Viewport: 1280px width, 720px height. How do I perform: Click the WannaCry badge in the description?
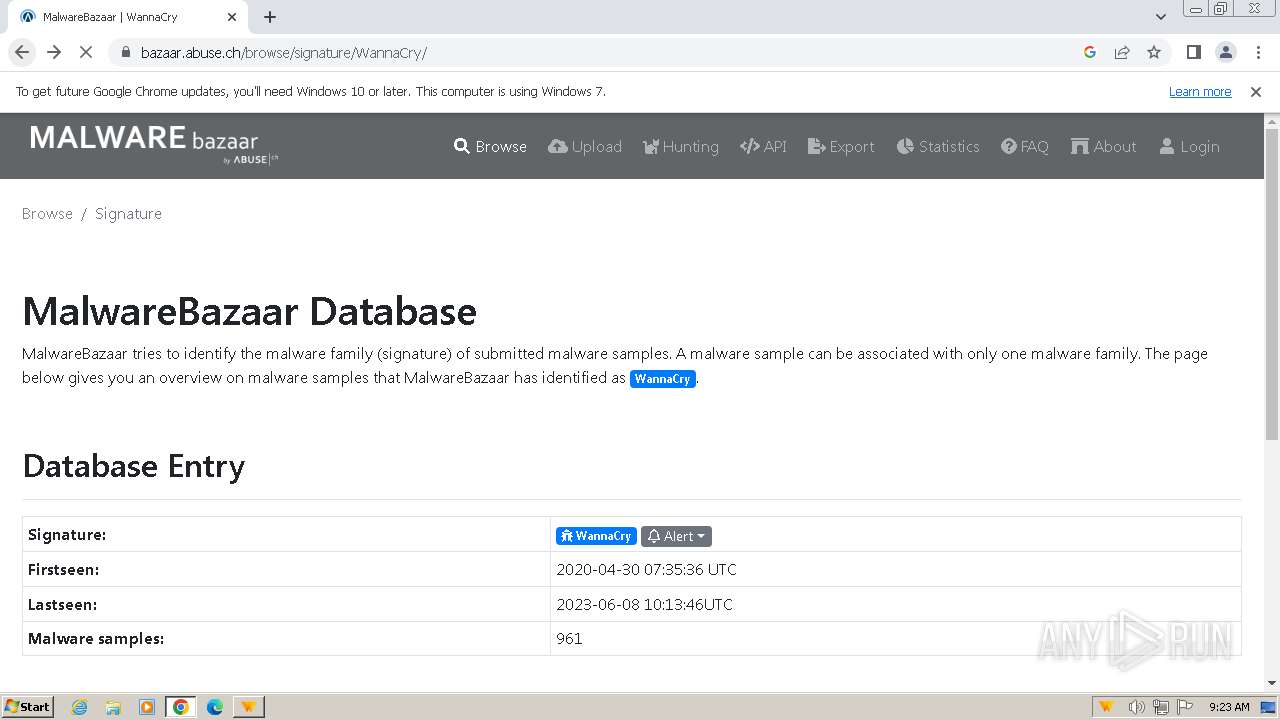click(662, 379)
